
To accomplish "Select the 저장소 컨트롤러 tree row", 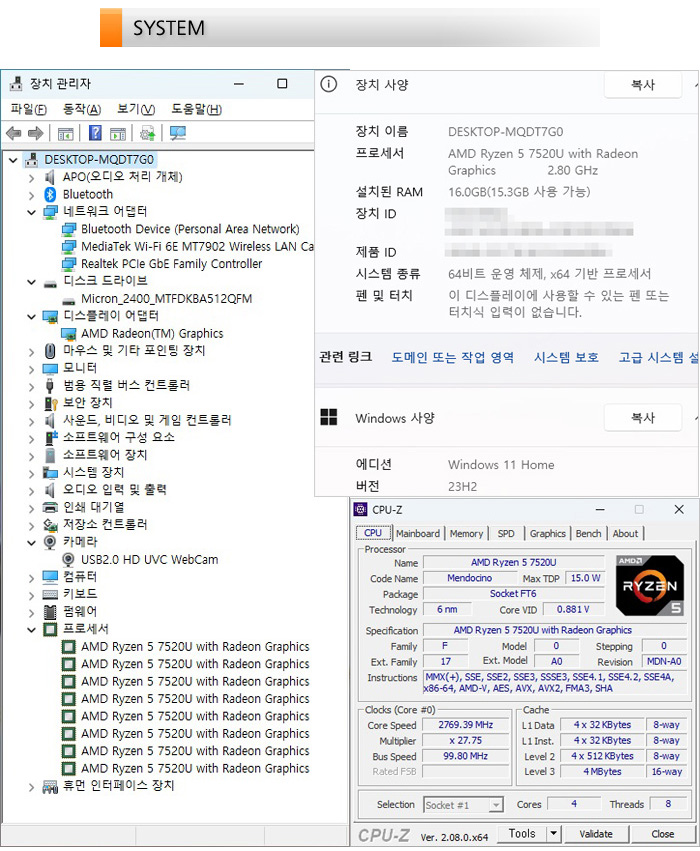I will pos(105,525).
